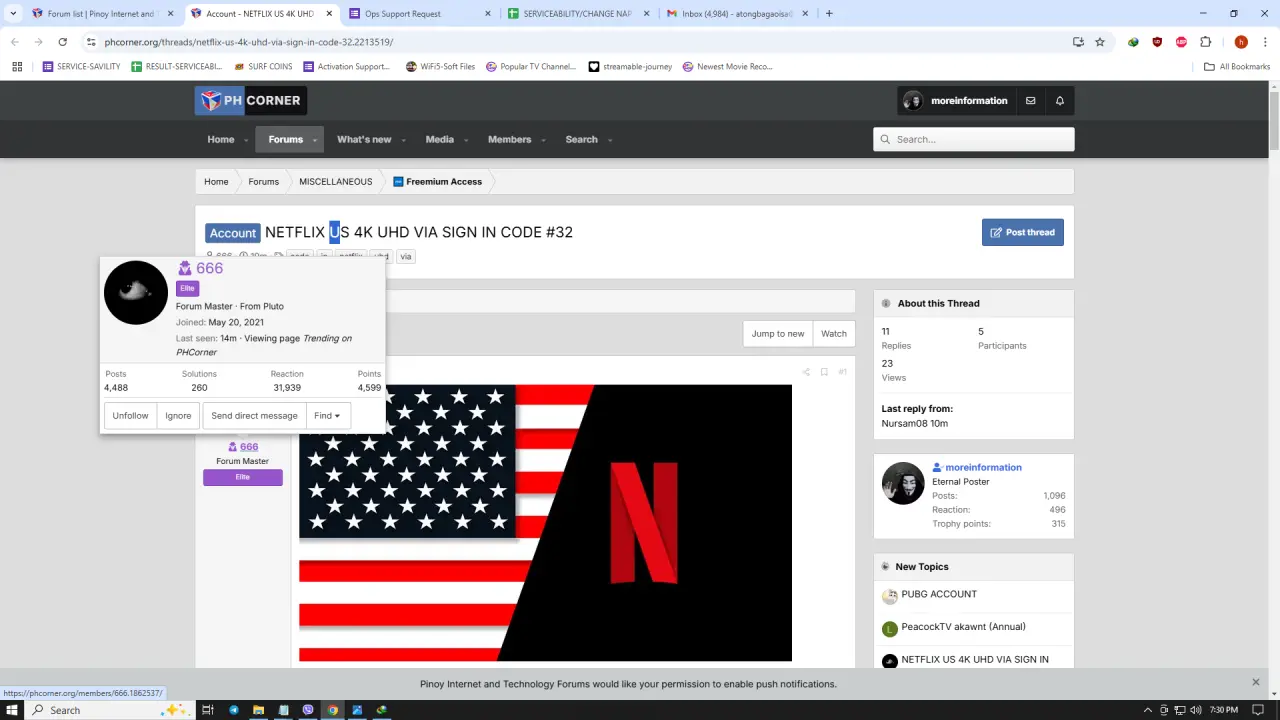Click the PH Corner logo
The image size is (1280, 720).
(251, 100)
